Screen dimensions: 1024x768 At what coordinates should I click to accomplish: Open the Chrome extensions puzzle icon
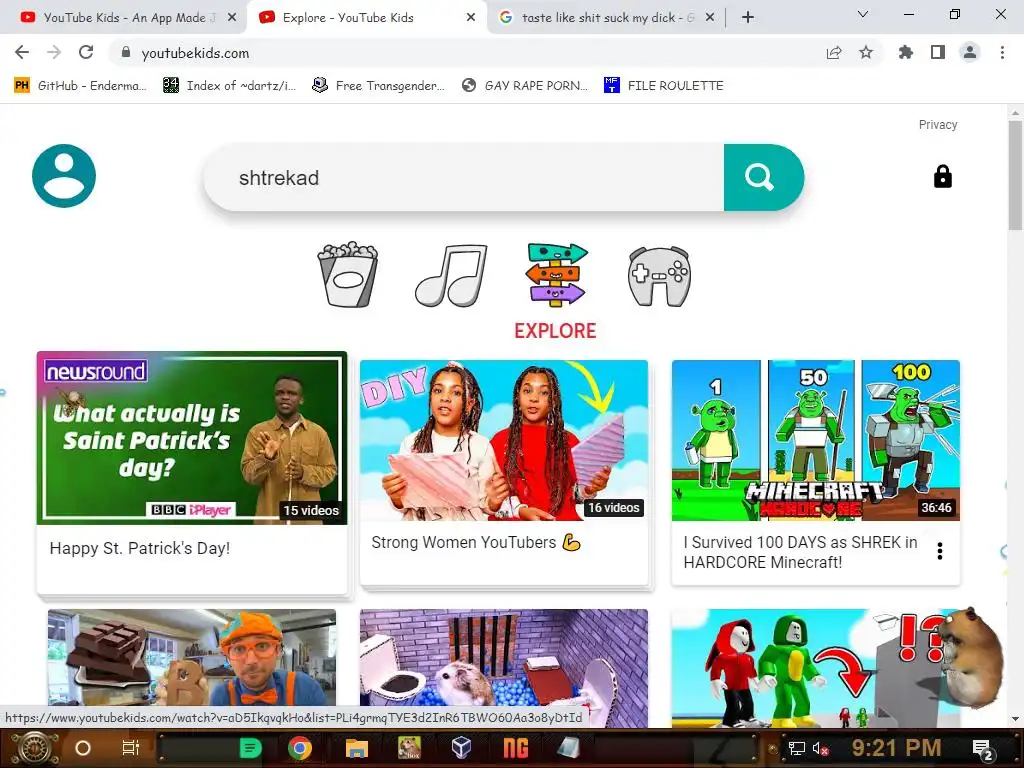pyautogui.click(x=905, y=52)
